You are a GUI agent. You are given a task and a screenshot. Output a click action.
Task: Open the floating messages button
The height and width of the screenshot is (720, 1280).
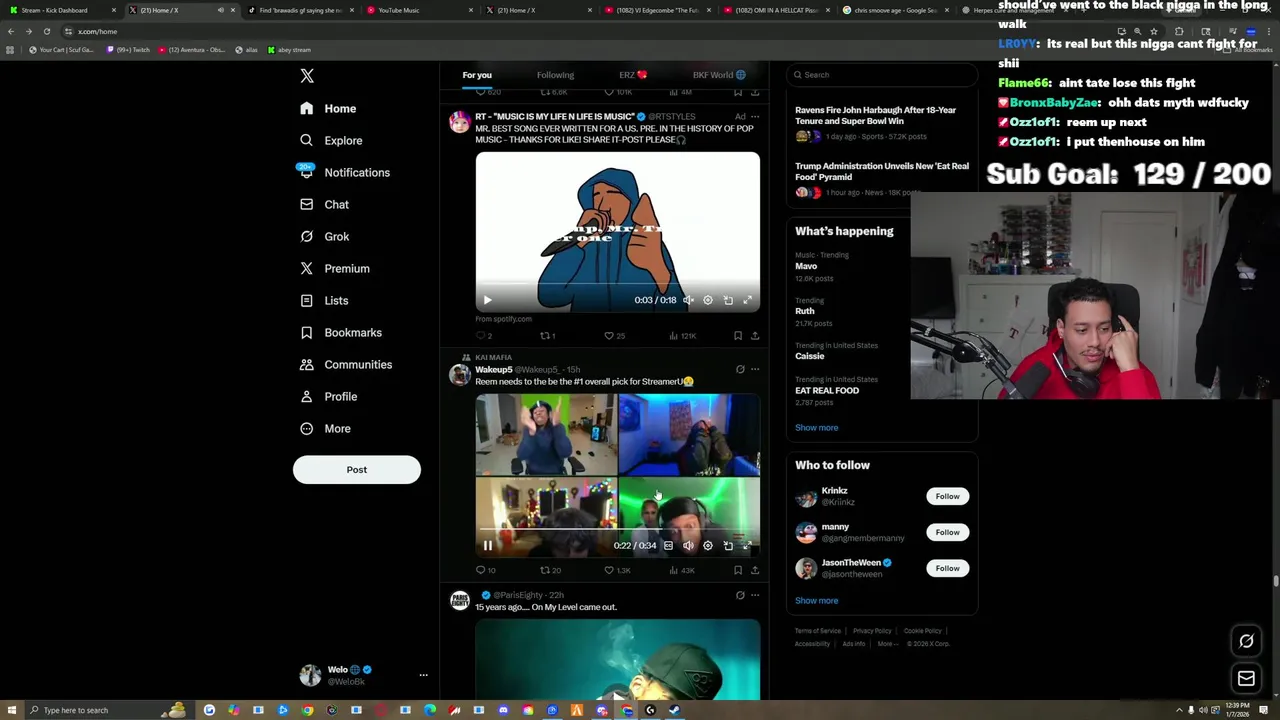pyautogui.click(x=1246, y=679)
